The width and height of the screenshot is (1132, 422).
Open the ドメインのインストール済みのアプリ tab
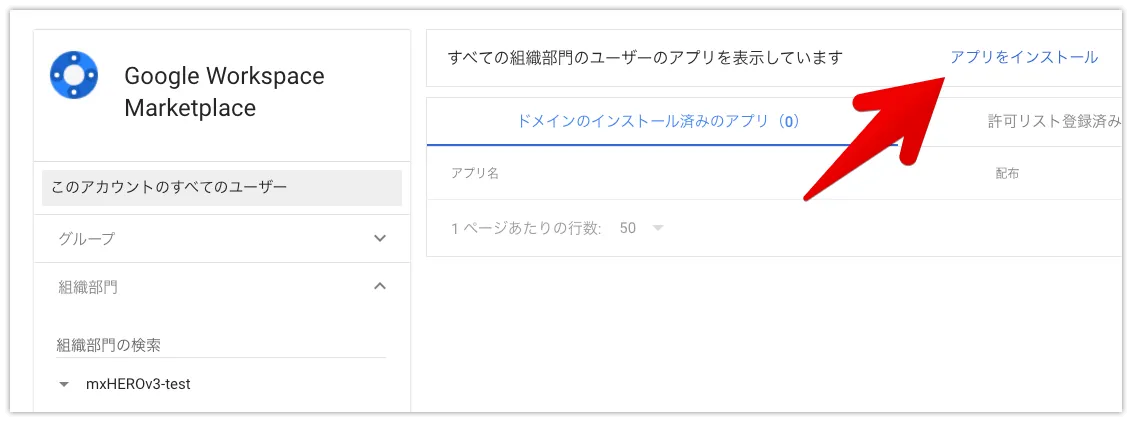pyautogui.click(x=659, y=122)
